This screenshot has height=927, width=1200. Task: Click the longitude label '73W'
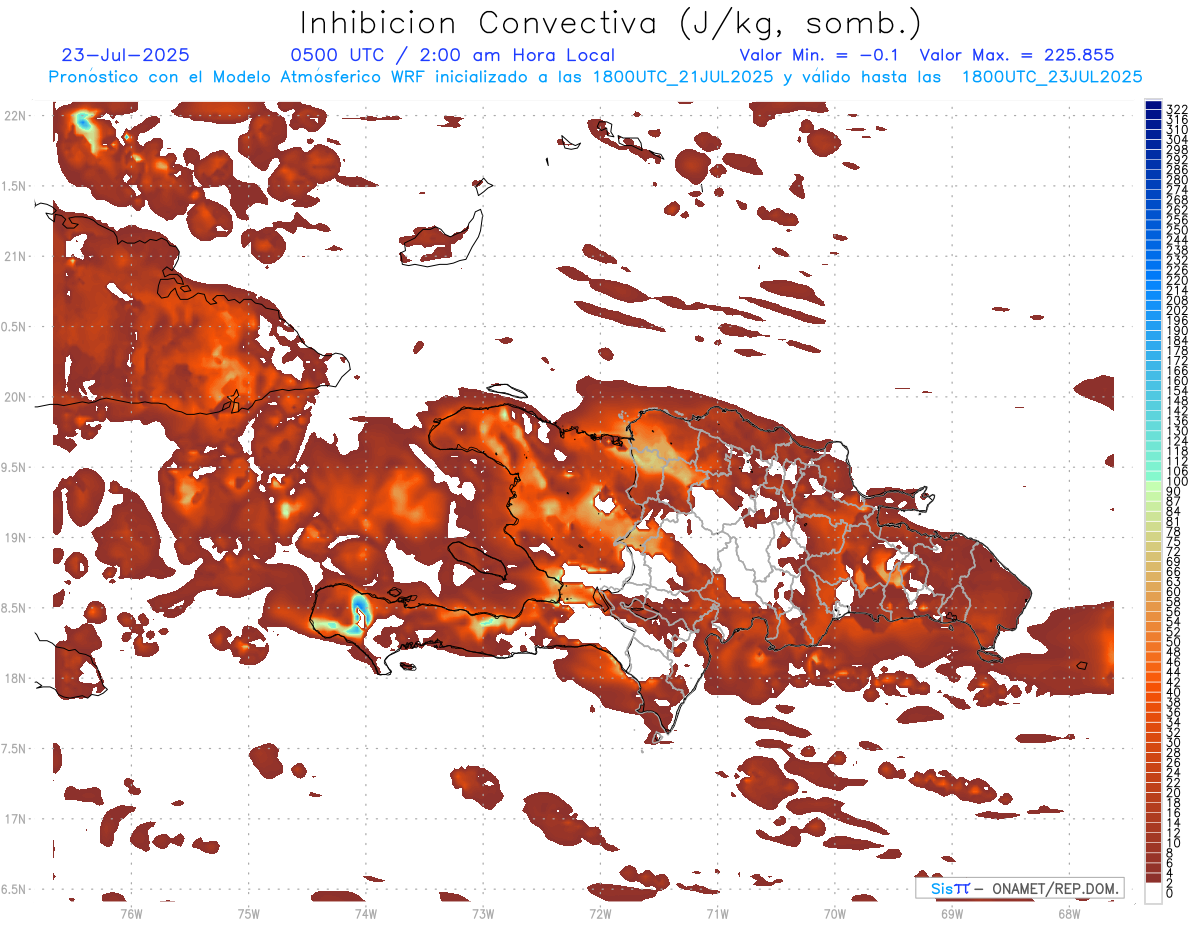(483, 913)
